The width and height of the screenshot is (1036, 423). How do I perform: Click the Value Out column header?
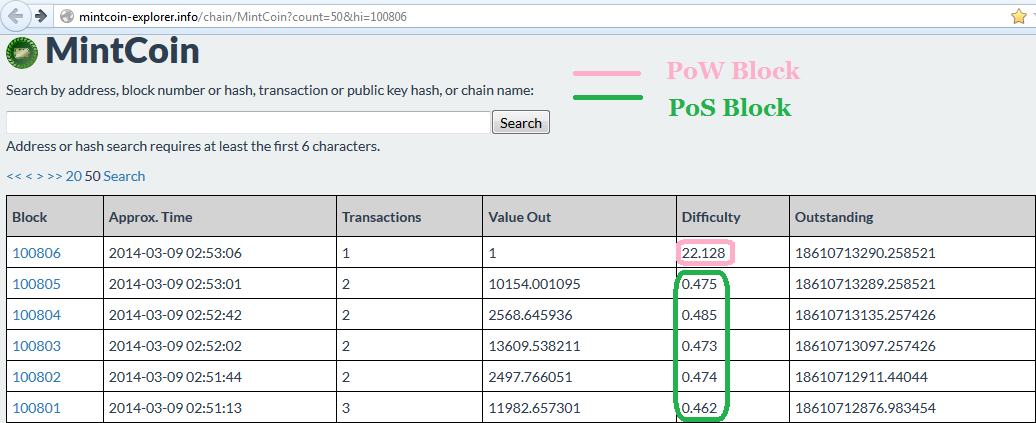pos(579,216)
